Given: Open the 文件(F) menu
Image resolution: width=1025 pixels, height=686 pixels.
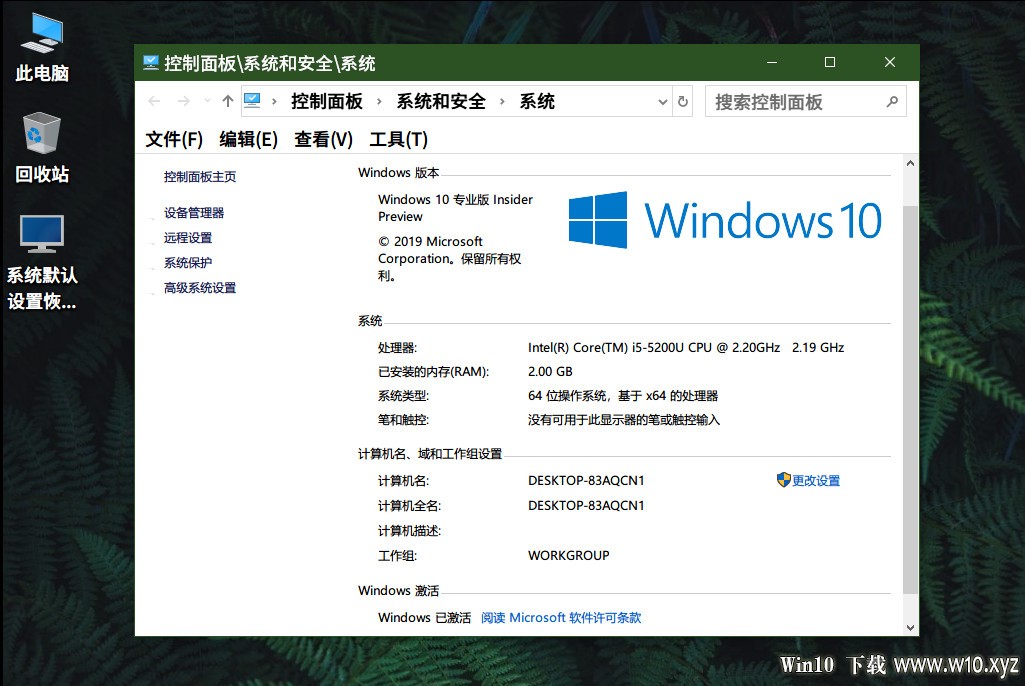Looking at the screenshot, I should coord(174,139).
